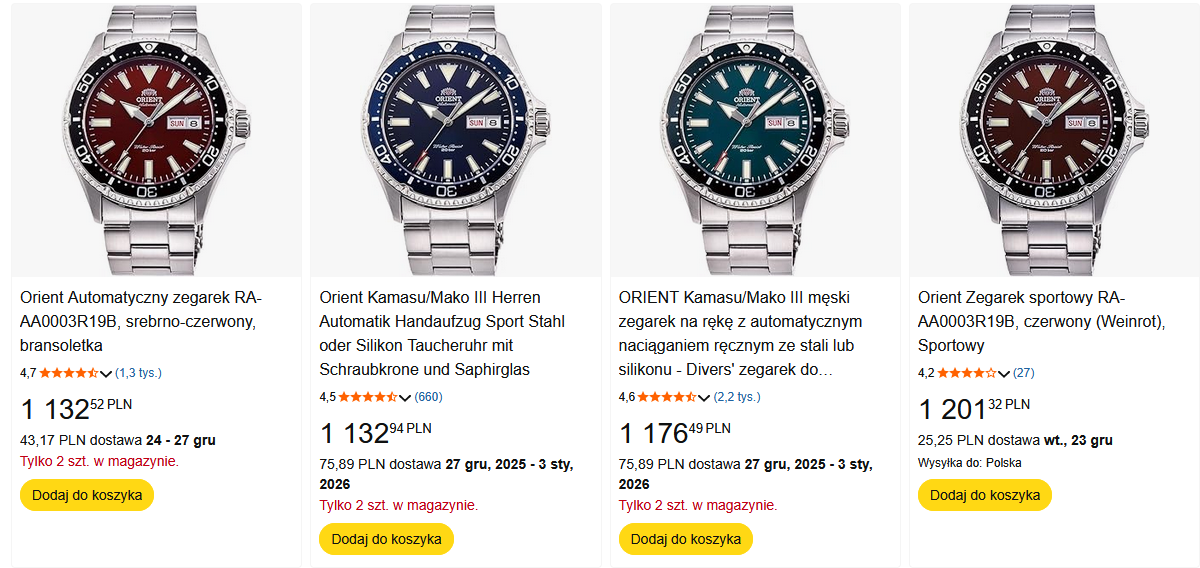The height and width of the screenshot is (568, 1200).
Task: Click the 1 201,32 PLN price
Action: coord(973,408)
